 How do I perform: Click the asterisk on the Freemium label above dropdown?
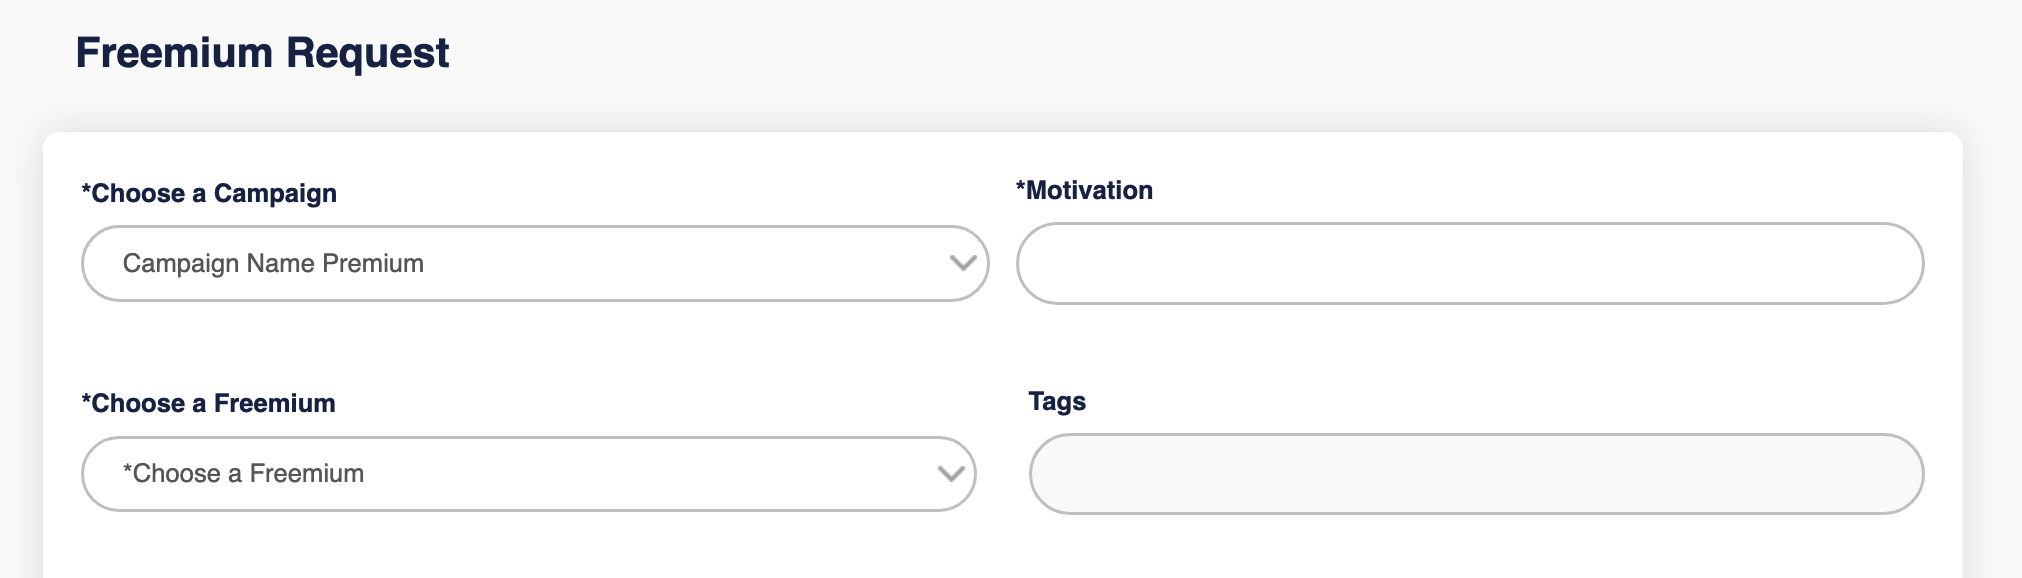pyautogui.click(x=86, y=400)
